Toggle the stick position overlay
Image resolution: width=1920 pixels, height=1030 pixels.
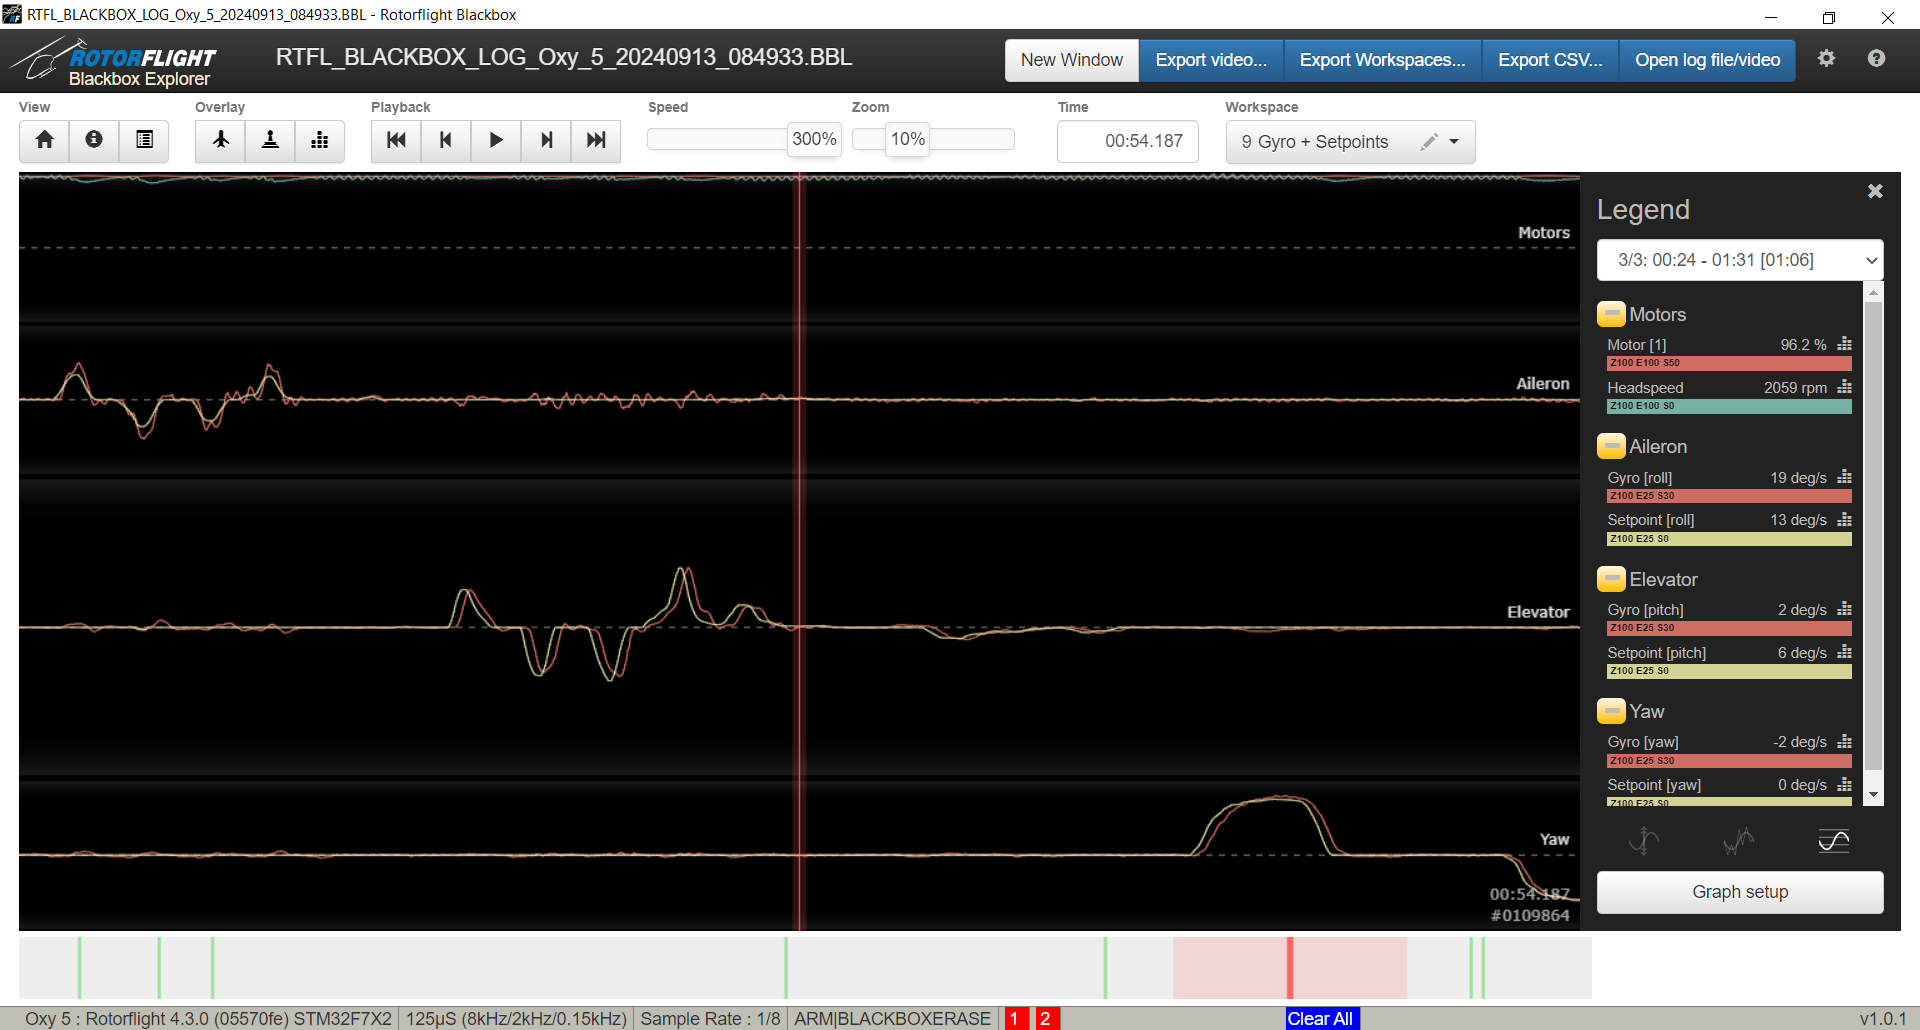coord(270,141)
